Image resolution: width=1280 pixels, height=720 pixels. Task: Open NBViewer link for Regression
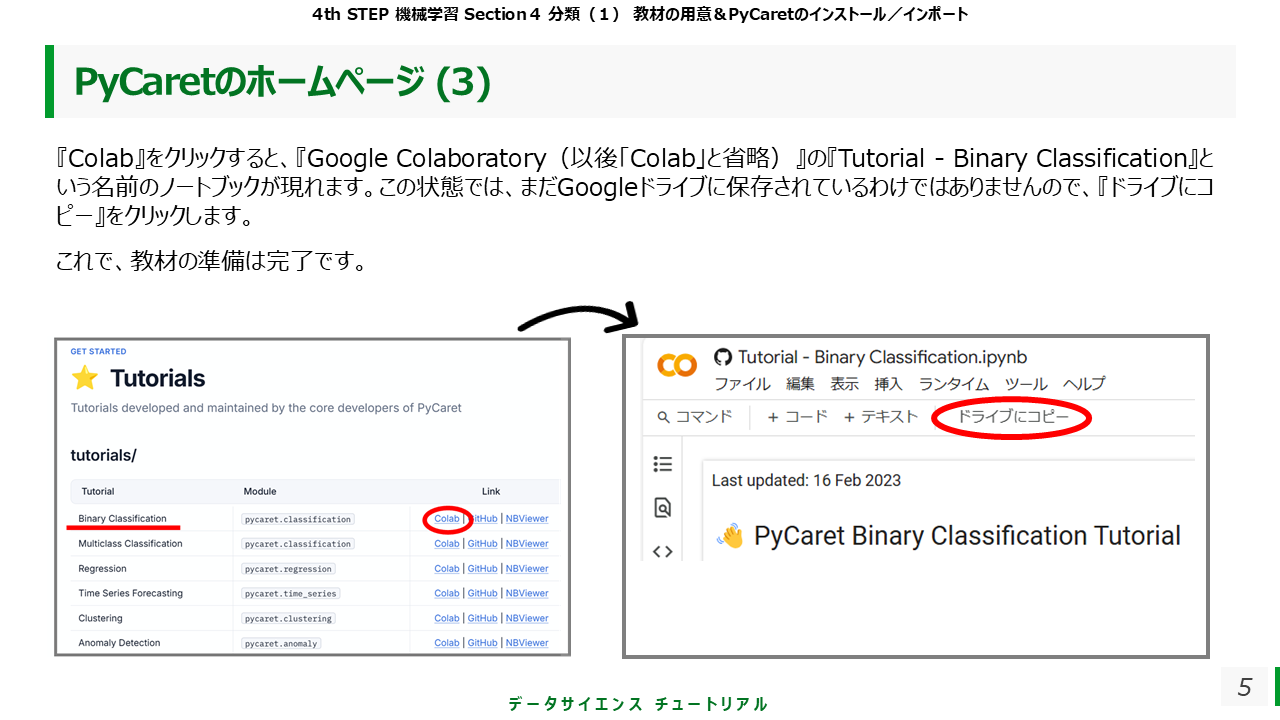pos(527,569)
